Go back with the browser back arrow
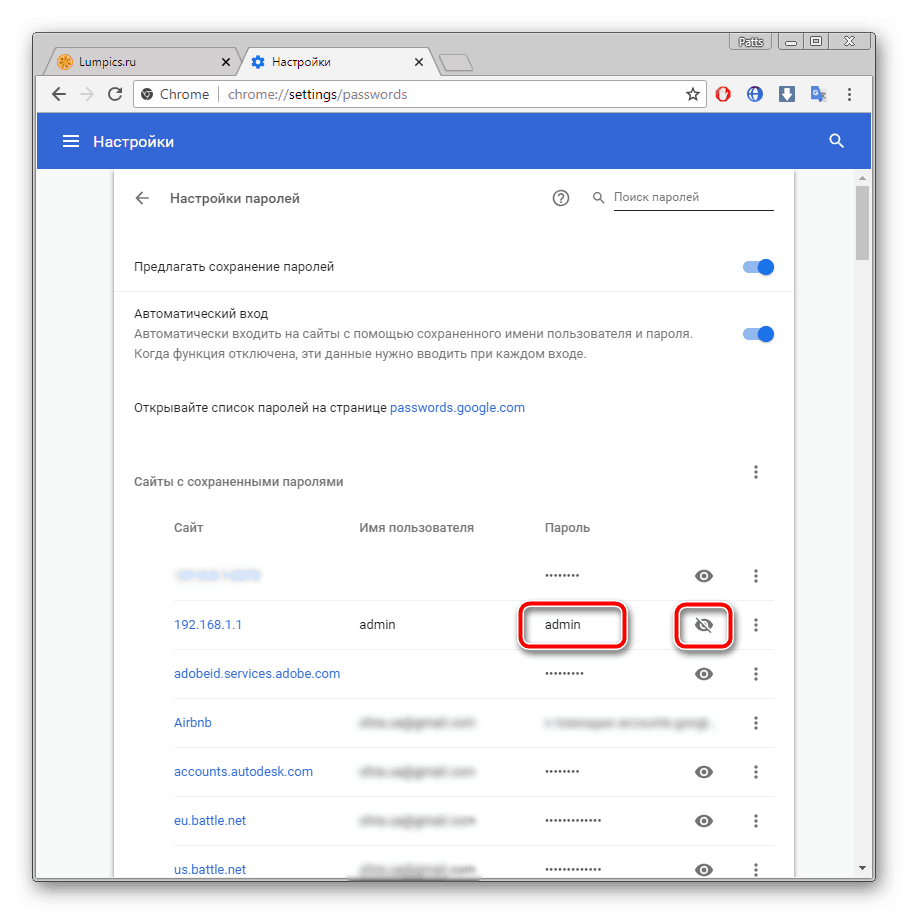 pos(59,94)
